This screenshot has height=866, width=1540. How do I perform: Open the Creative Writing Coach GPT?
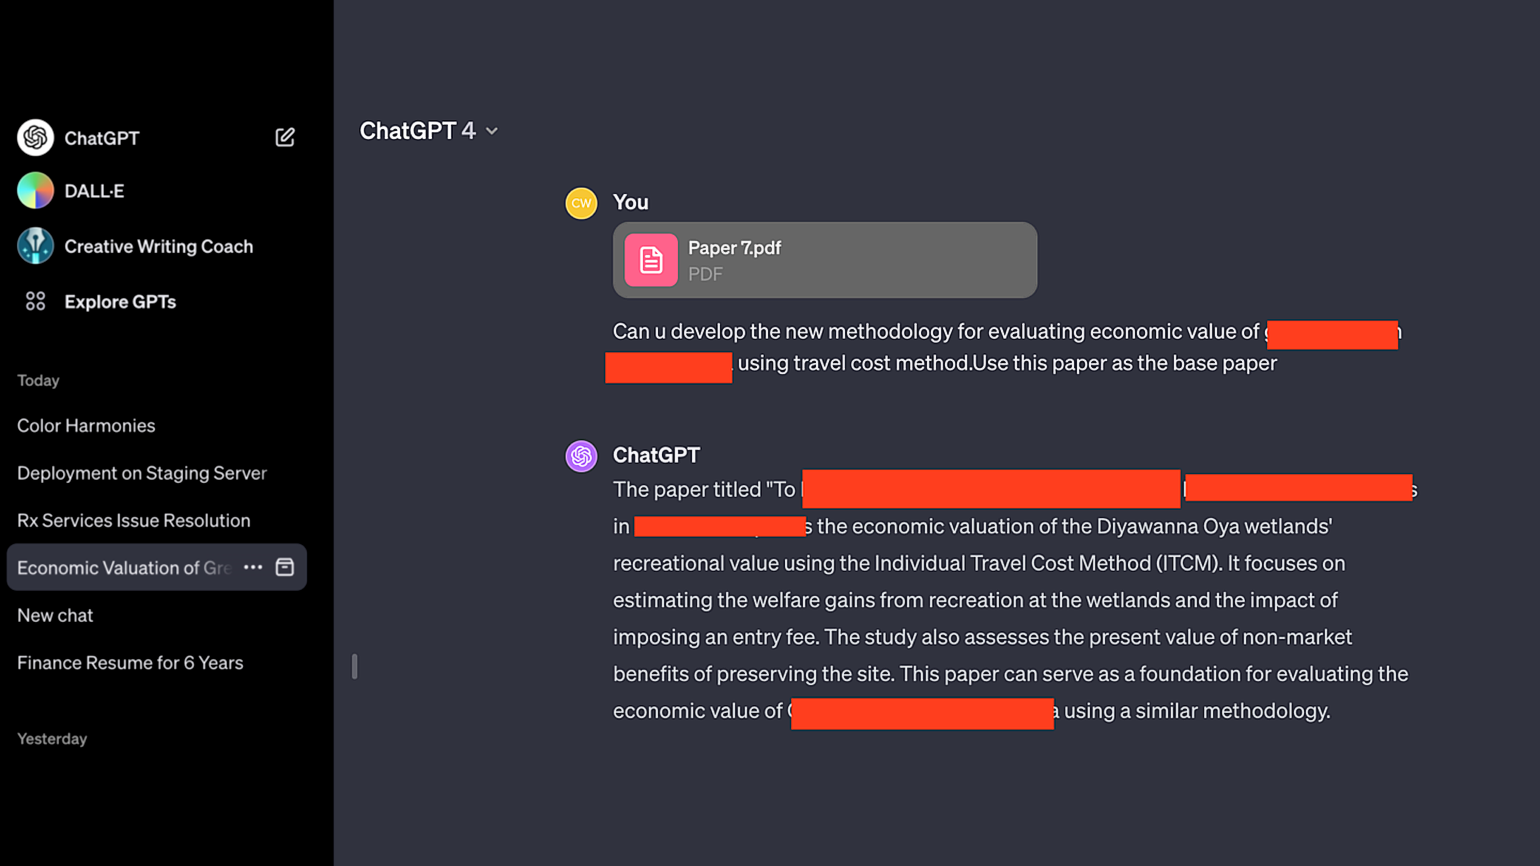click(36, 246)
